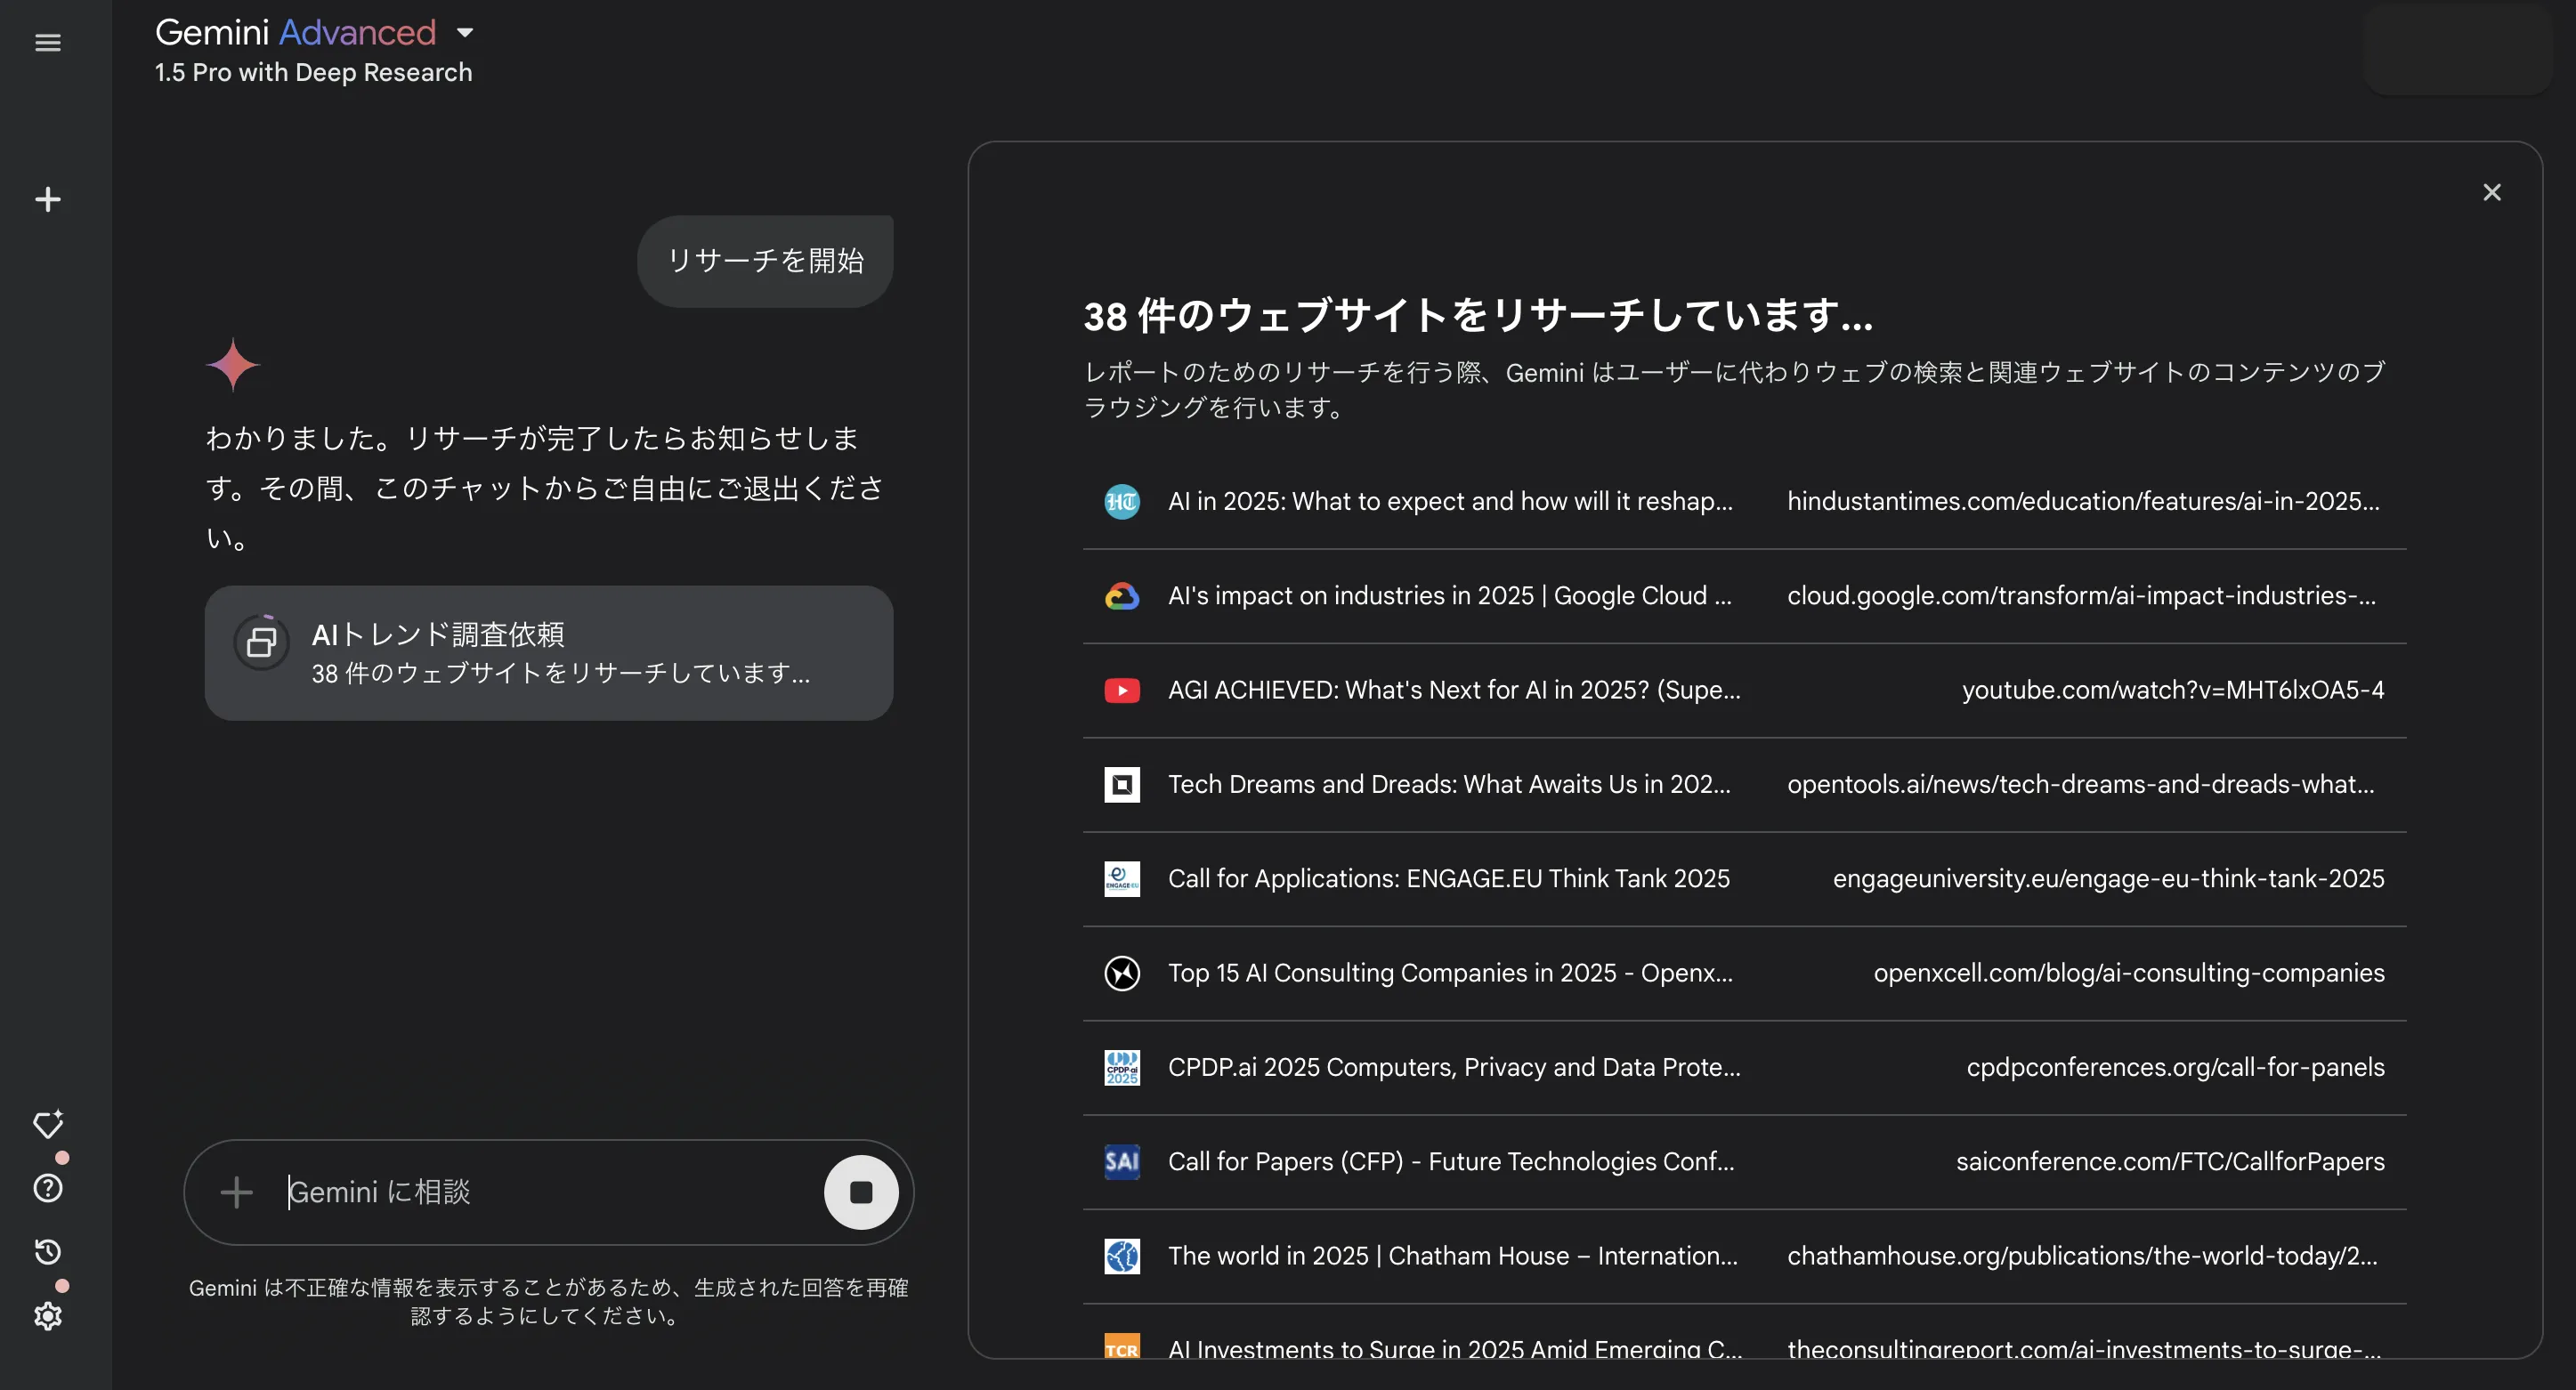Click the attach plus icon in input box
The height and width of the screenshot is (1390, 2576).
(x=236, y=1192)
